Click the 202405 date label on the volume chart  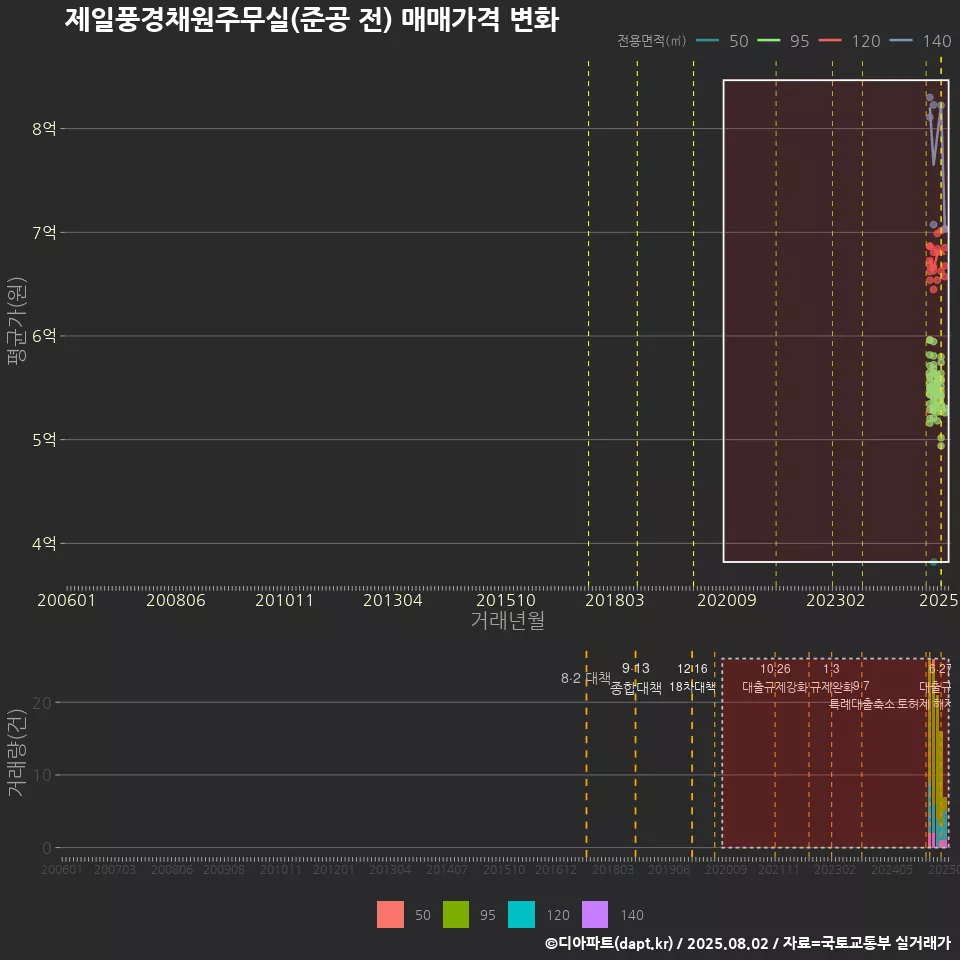(x=891, y=869)
